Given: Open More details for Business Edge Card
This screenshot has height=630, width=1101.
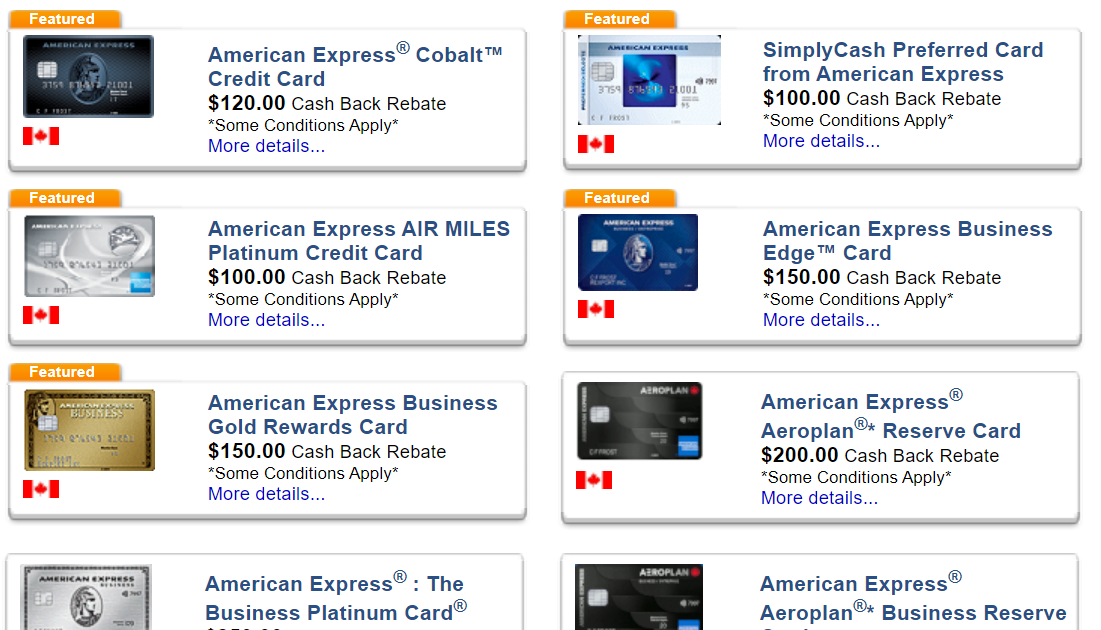Looking at the screenshot, I should [x=821, y=320].
